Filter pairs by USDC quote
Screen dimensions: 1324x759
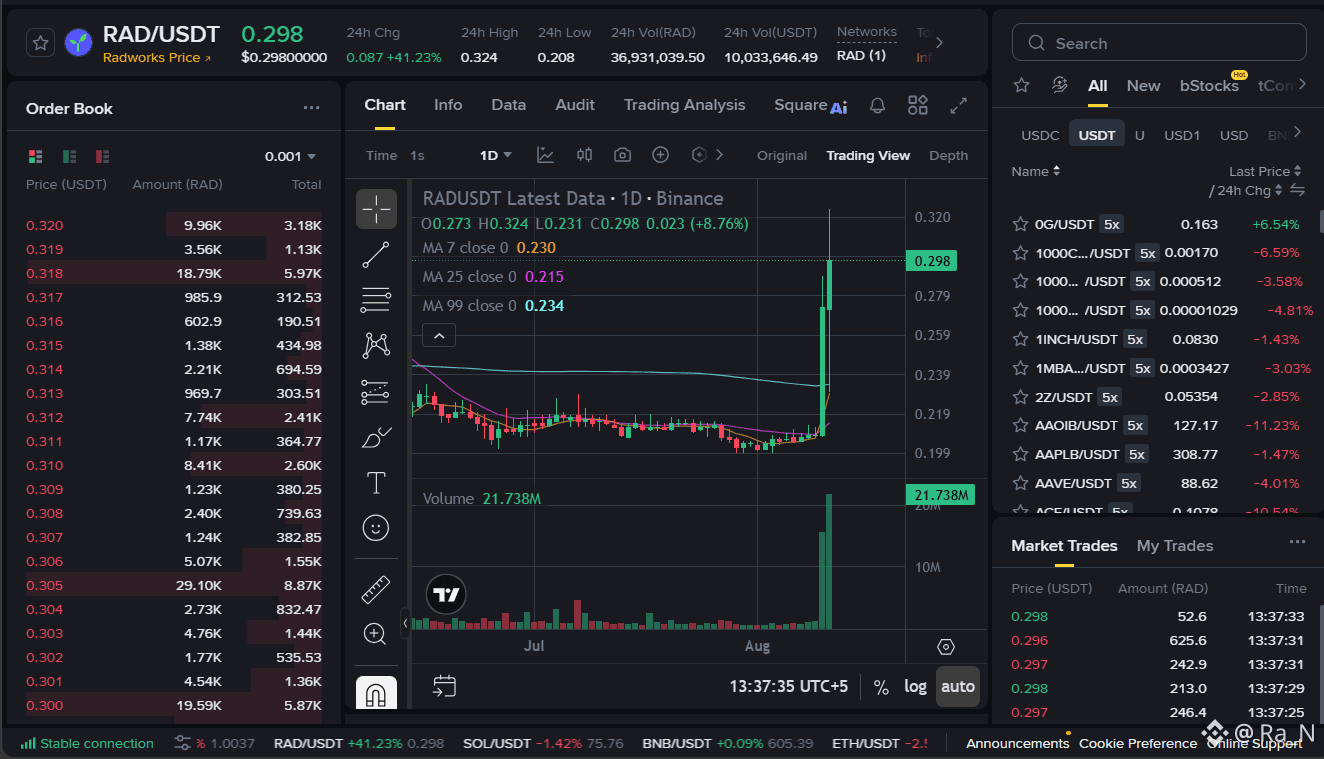1040,135
